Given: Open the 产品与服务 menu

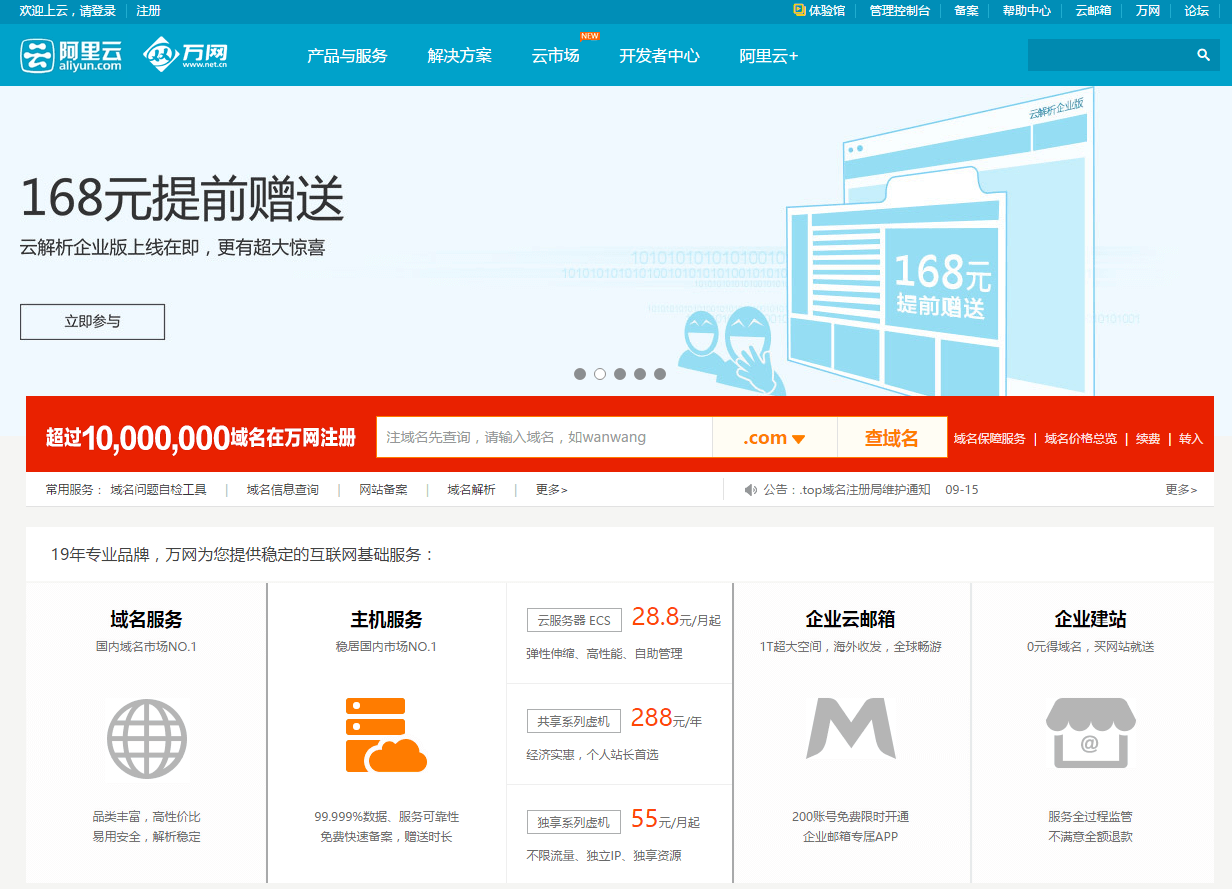Looking at the screenshot, I should (347, 56).
